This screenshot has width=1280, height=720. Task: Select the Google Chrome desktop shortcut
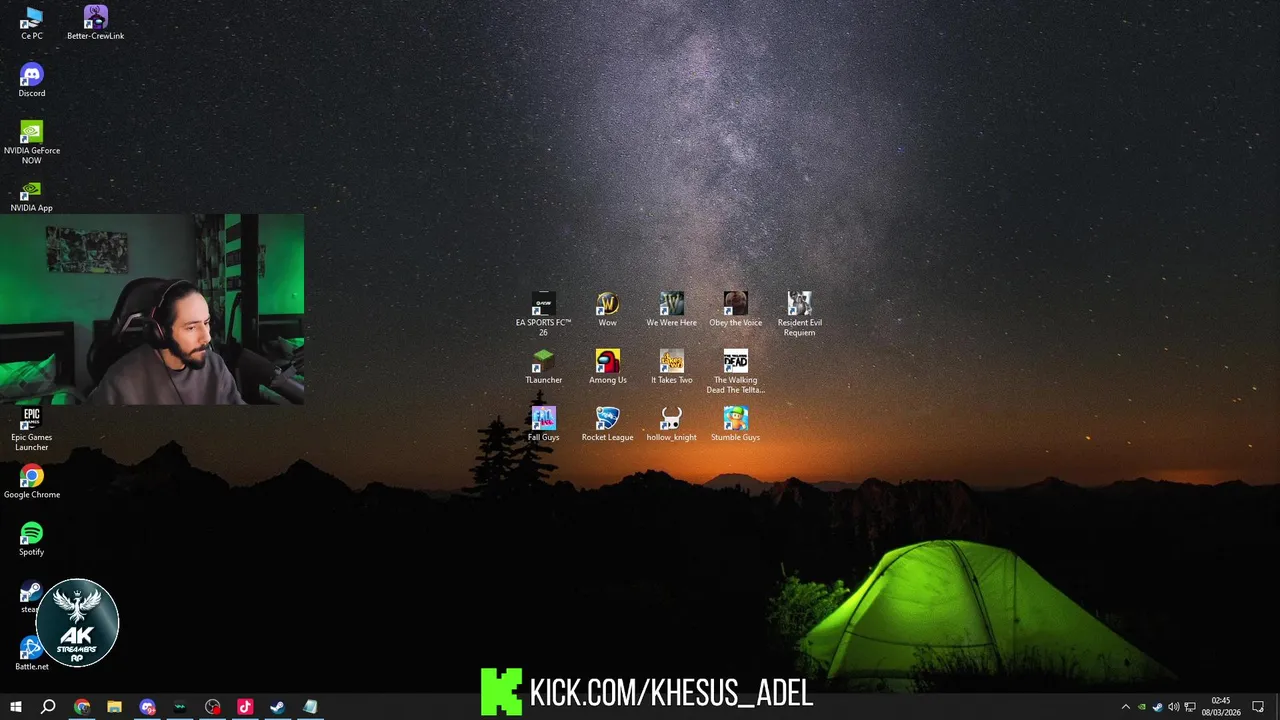pos(31,482)
